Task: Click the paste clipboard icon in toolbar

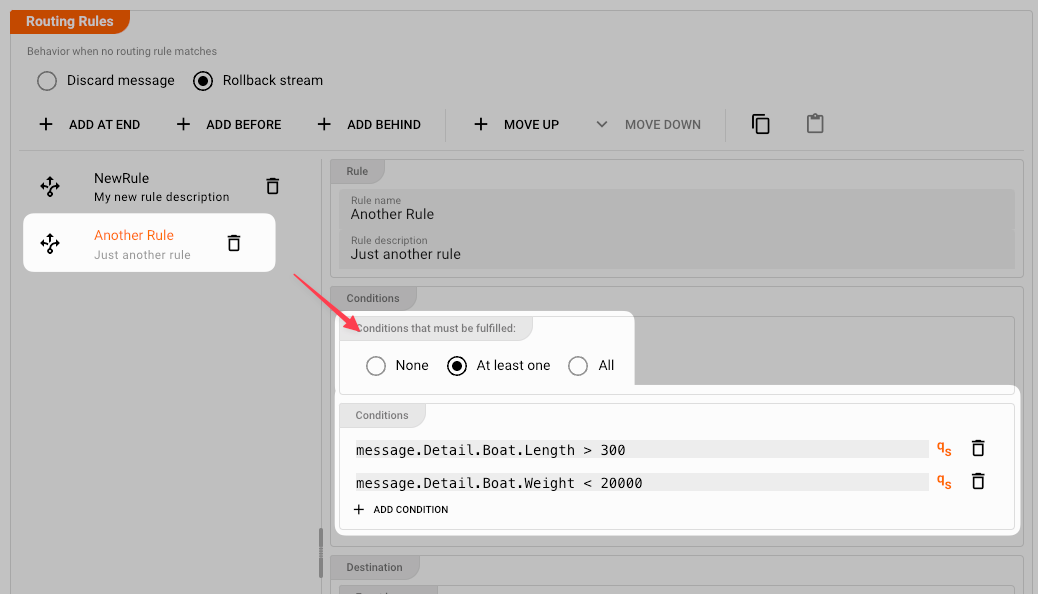Action: pyautogui.click(x=815, y=124)
